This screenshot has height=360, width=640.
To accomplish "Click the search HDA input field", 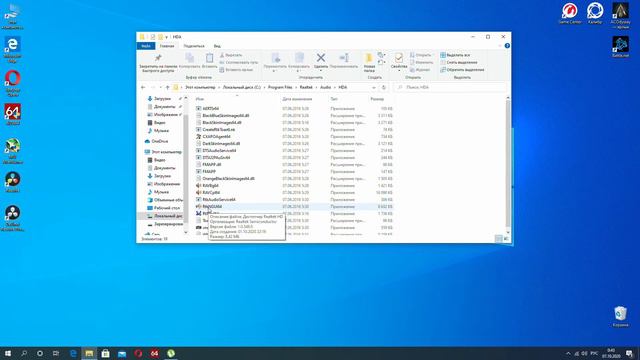I will [451, 87].
